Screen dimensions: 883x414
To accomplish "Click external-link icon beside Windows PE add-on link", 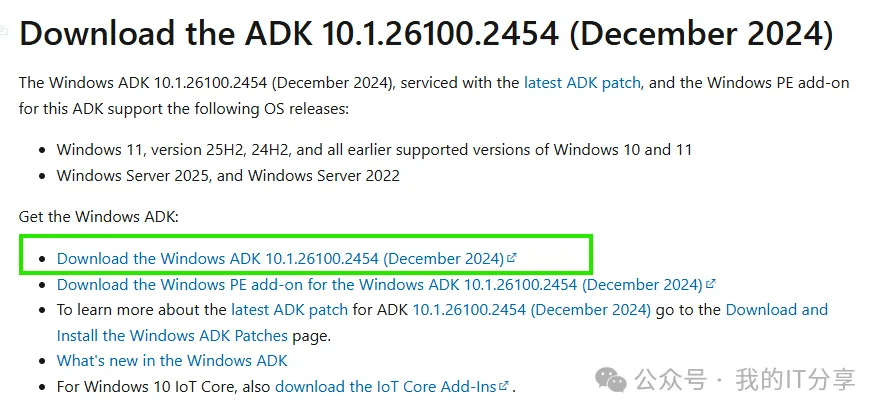I will tap(711, 284).
